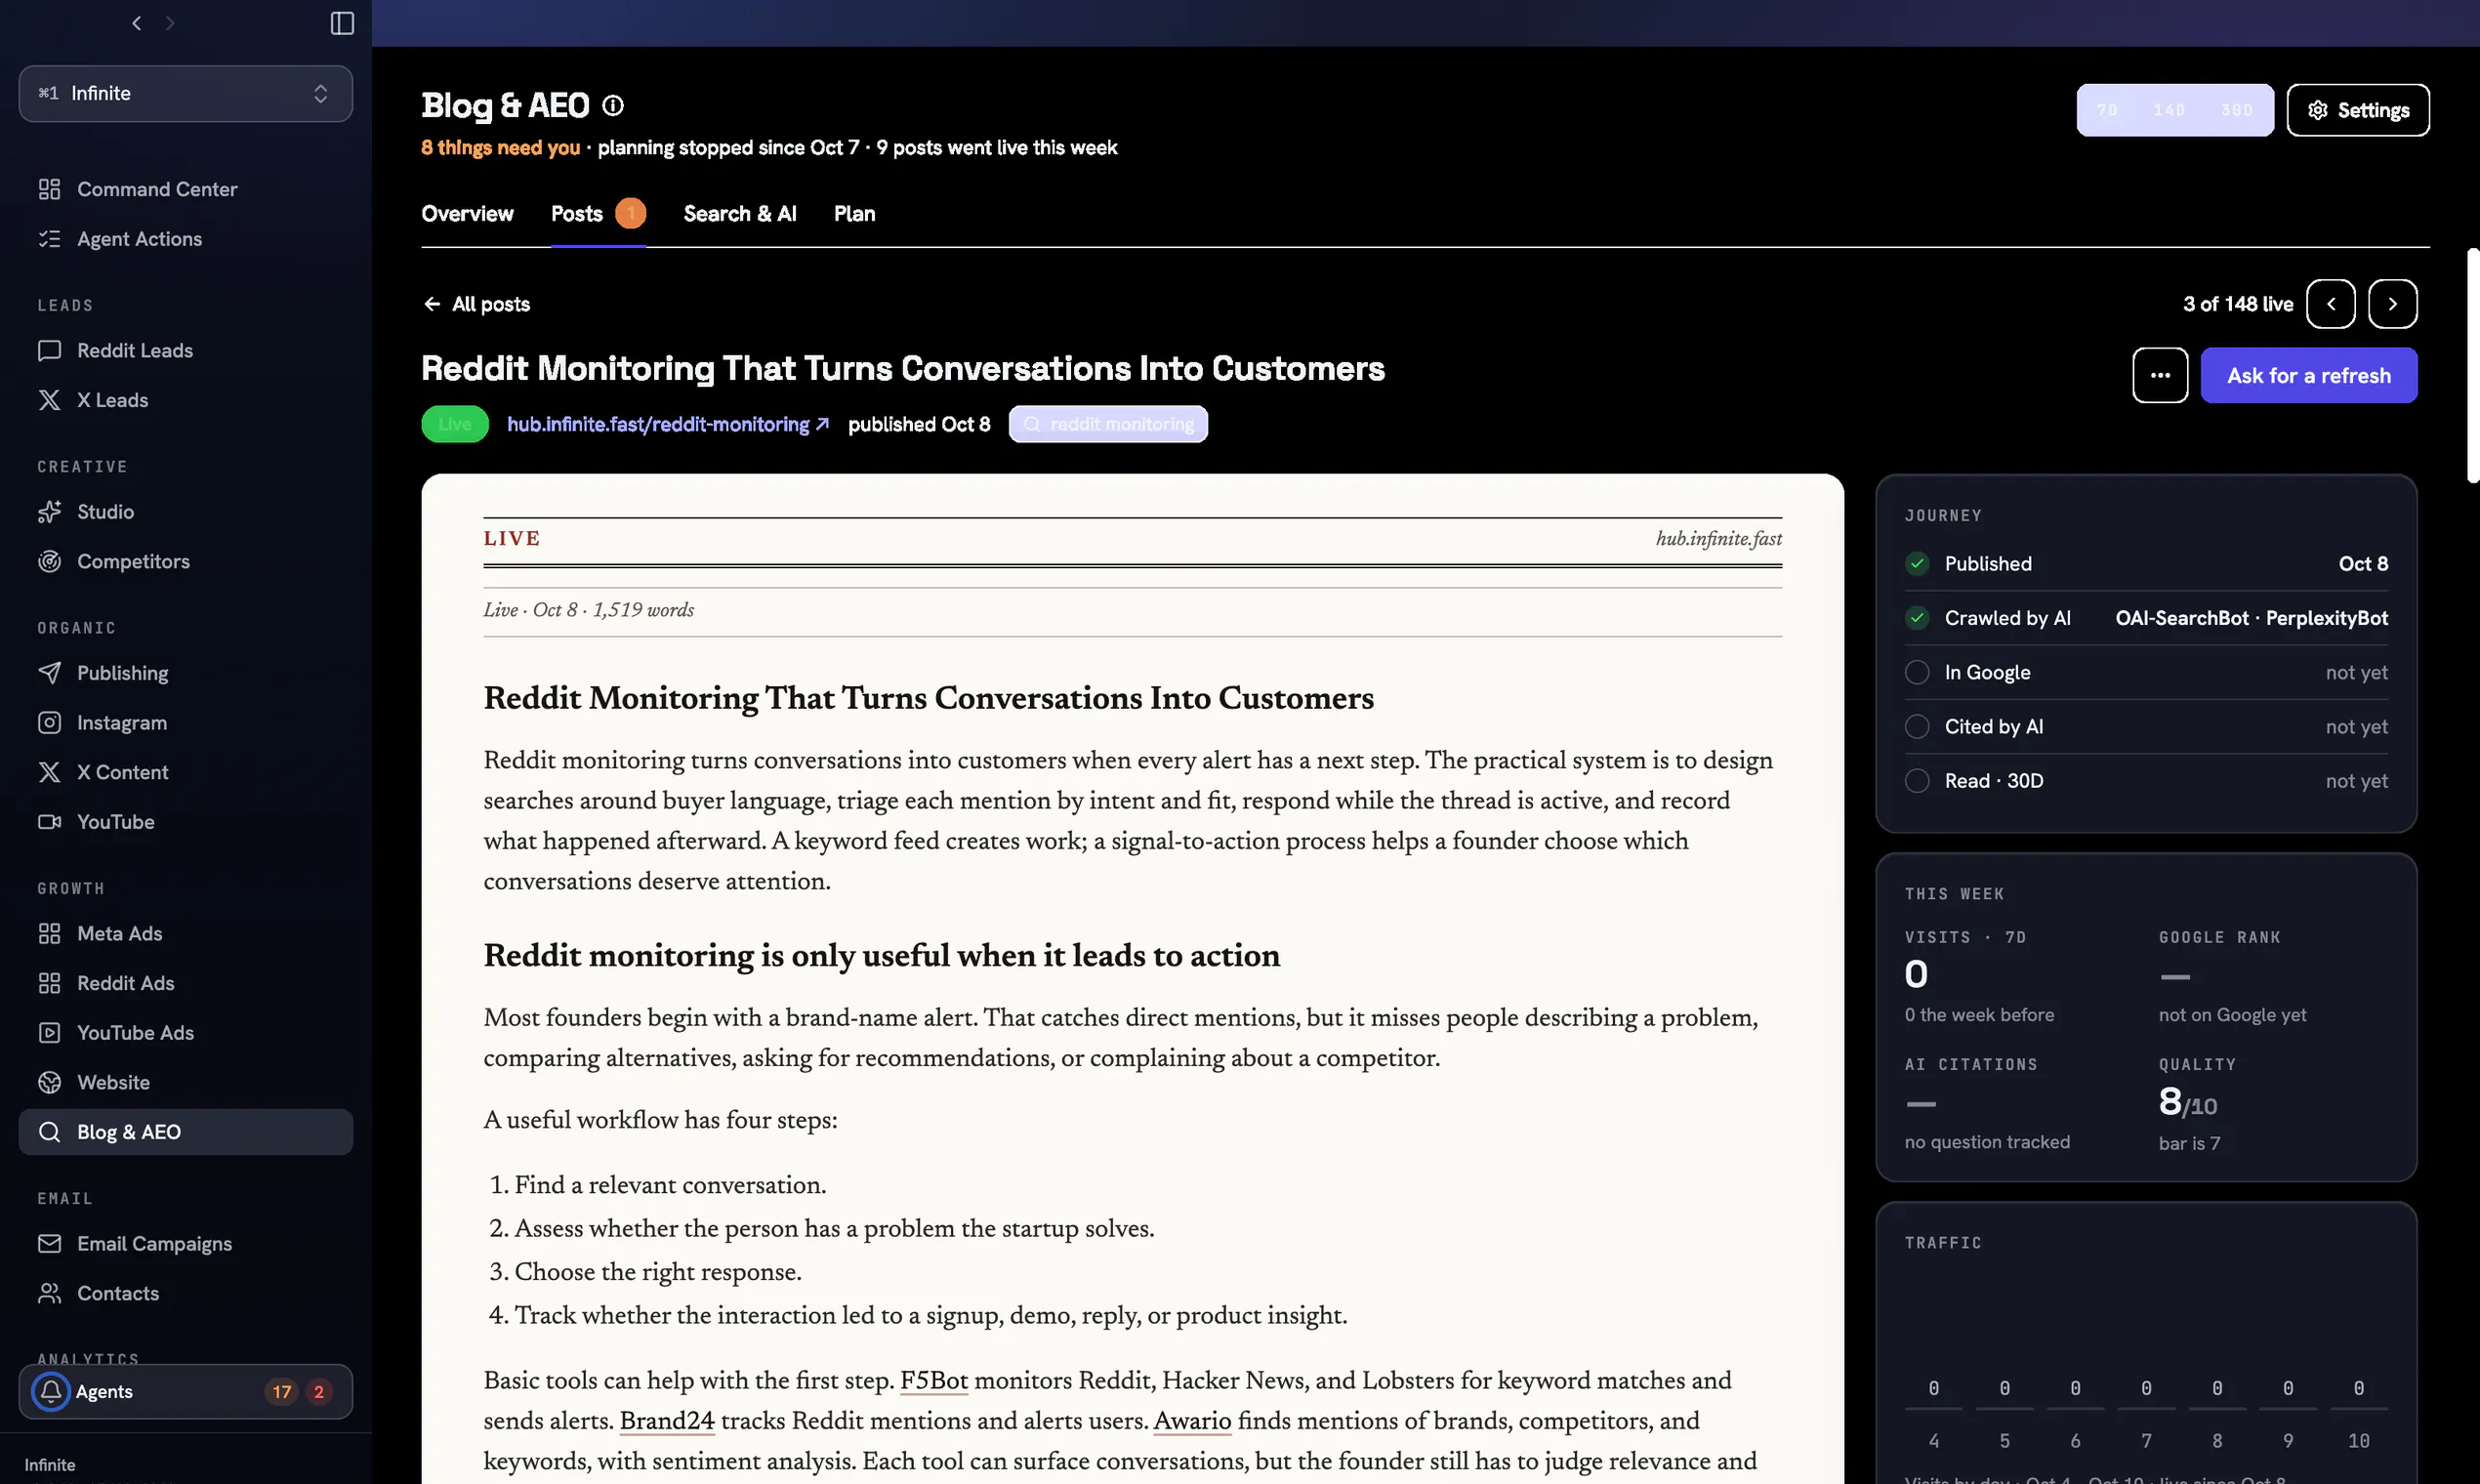Open Instagram section

(x=186, y=722)
